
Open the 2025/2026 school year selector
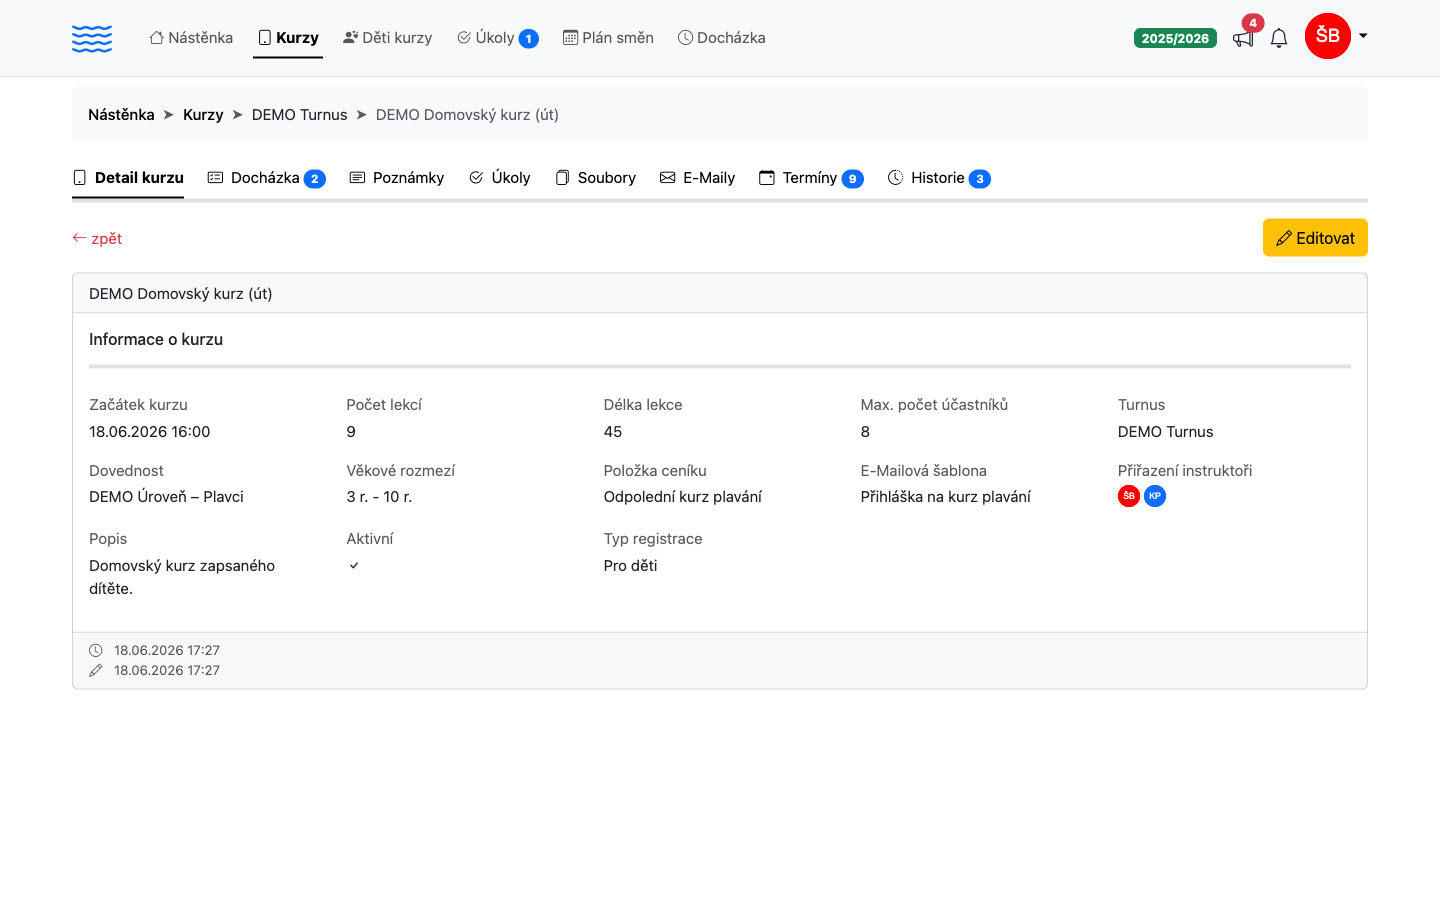point(1175,38)
